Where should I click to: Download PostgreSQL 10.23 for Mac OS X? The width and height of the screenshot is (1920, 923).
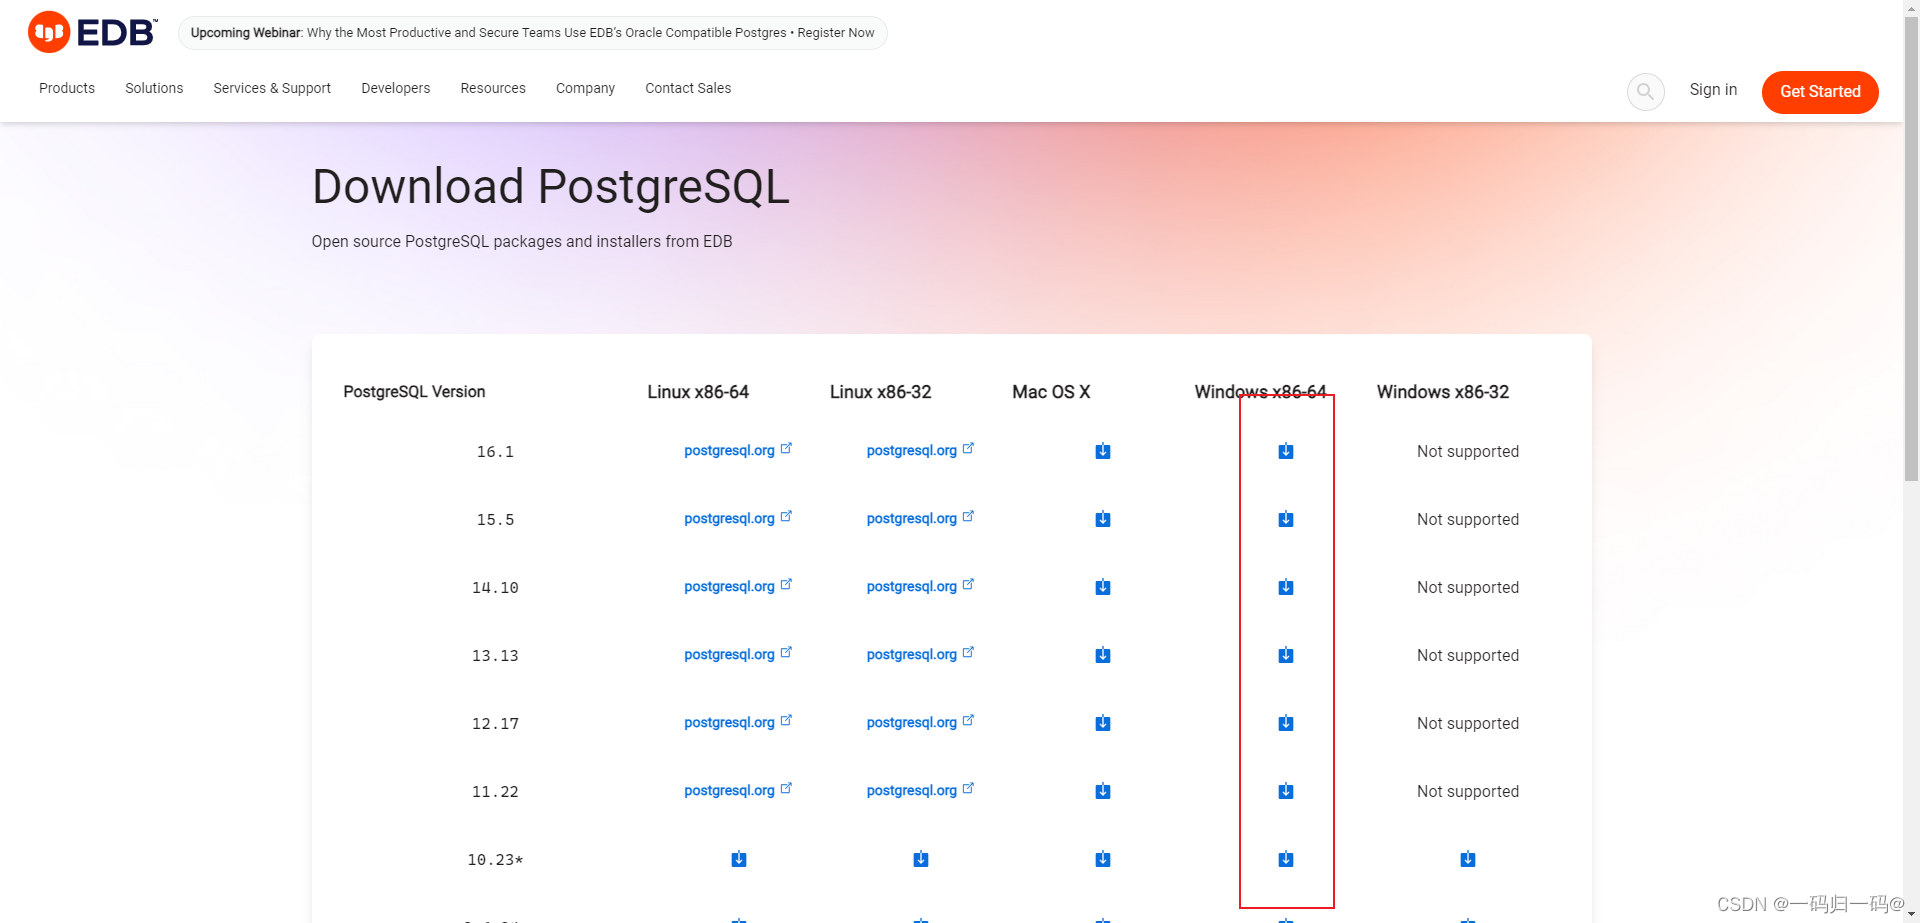pyautogui.click(x=1103, y=859)
